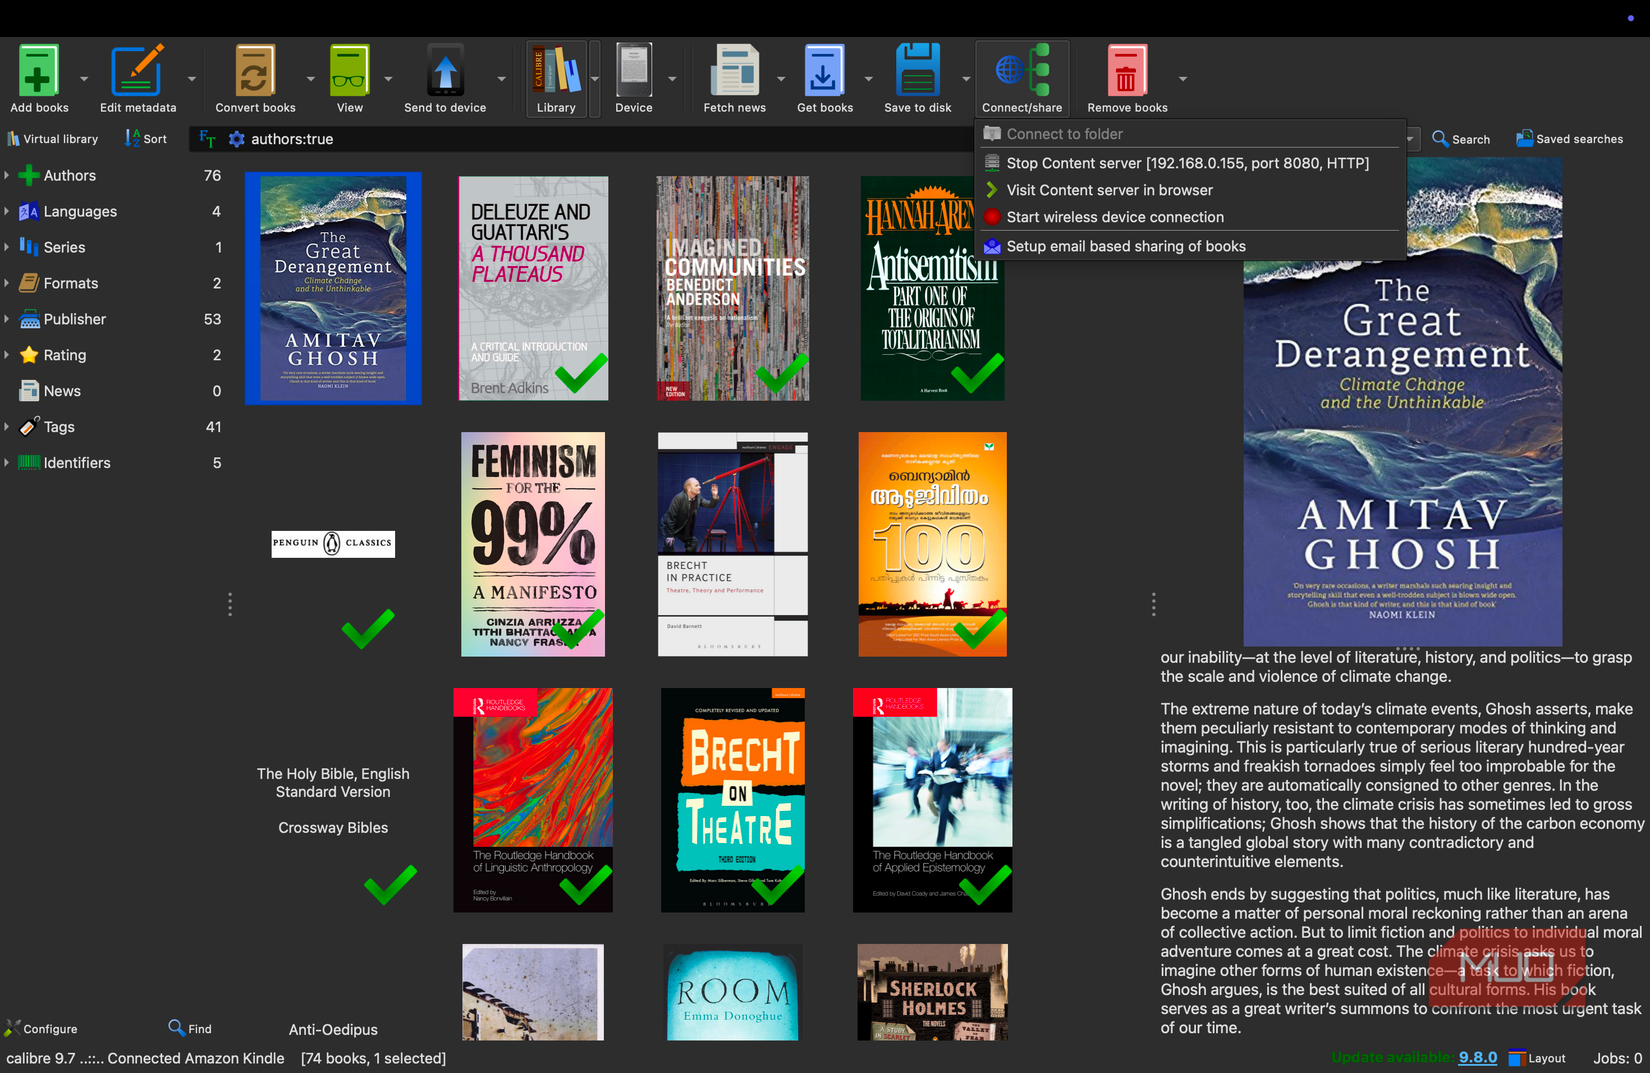Open the Virtual library button
The width and height of the screenshot is (1650, 1073).
point(53,139)
